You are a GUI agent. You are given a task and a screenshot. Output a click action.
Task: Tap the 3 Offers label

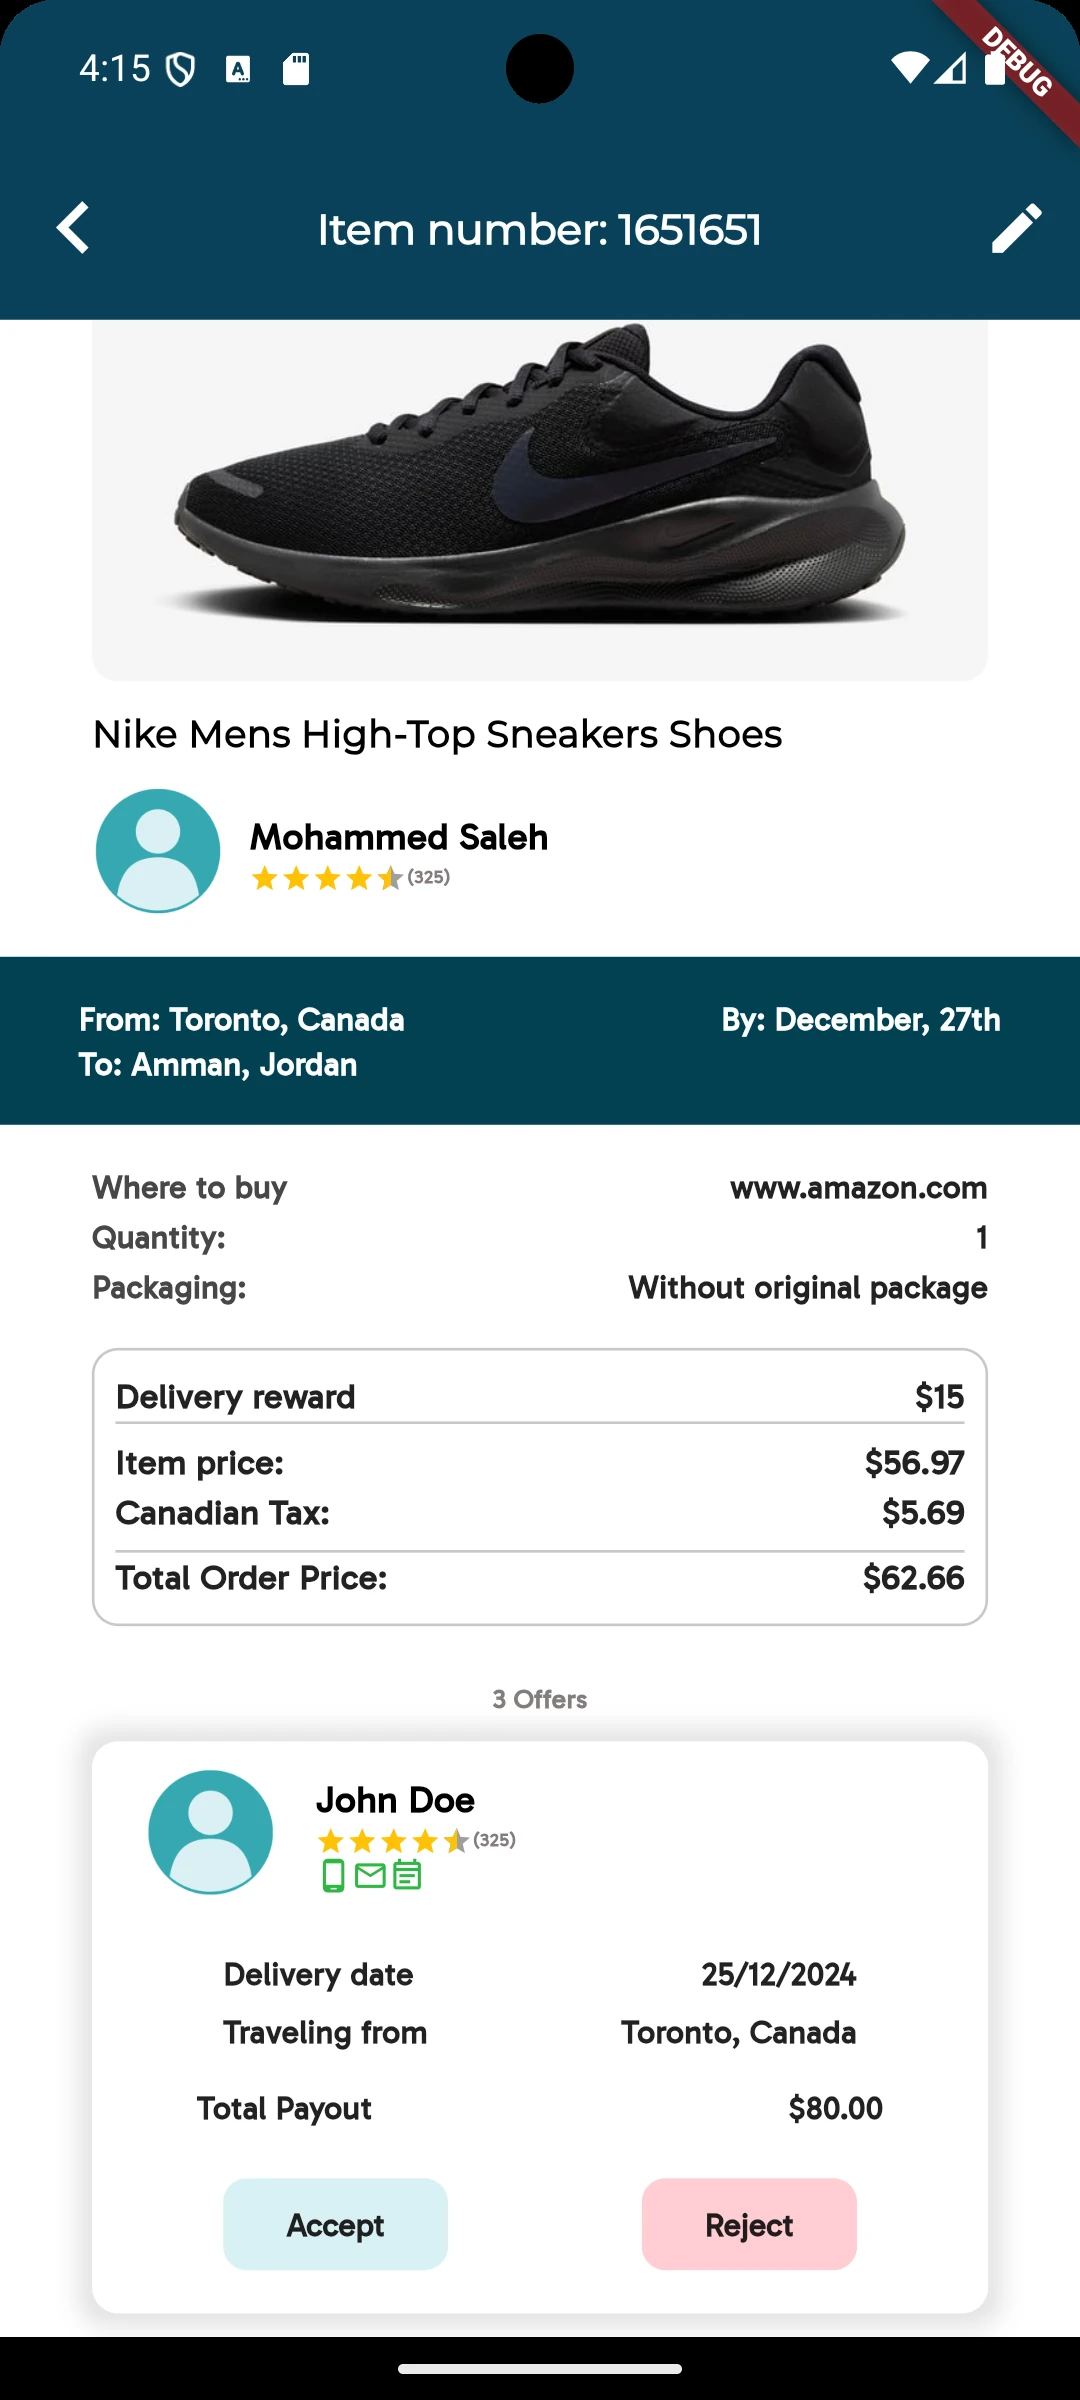click(x=540, y=1699)
